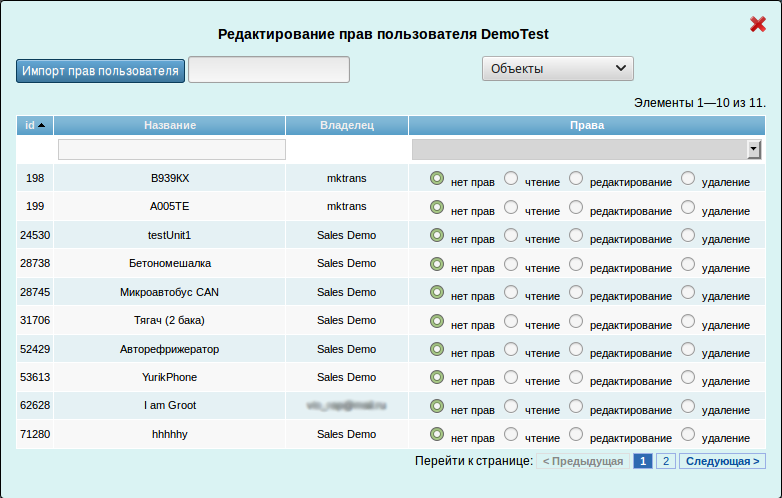Sort by 'Название' column header
This screenshot has width=782, height=498.
tap(169, 126)
